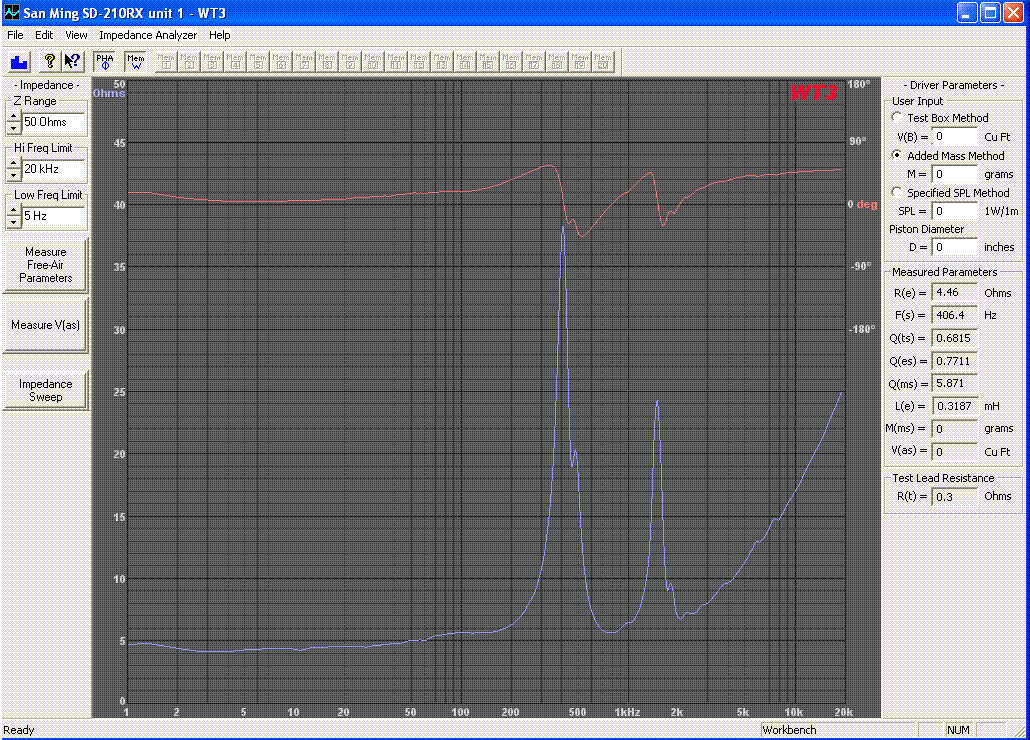Image resolution: width=1030 pixels, height=740 pixels.
Task: Decrease the Hi Freq Limit down arrow
Action: point(14,175)
